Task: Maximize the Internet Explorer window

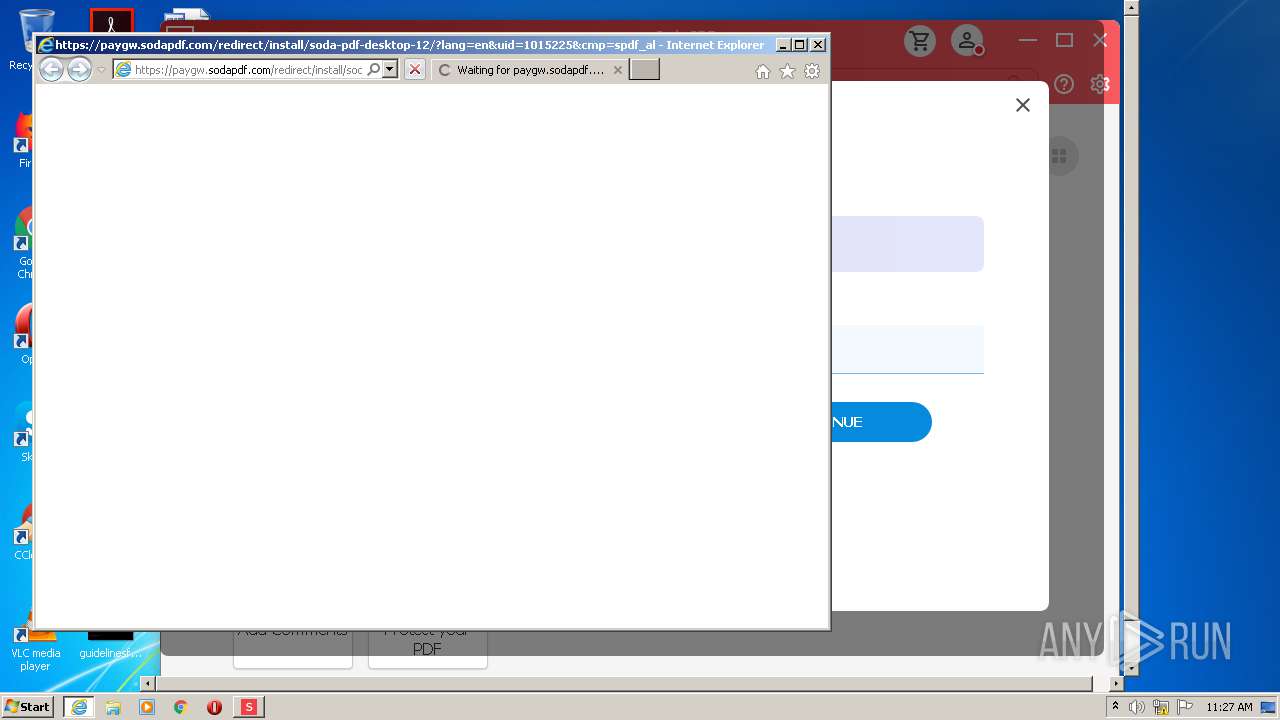Action: 800,45
